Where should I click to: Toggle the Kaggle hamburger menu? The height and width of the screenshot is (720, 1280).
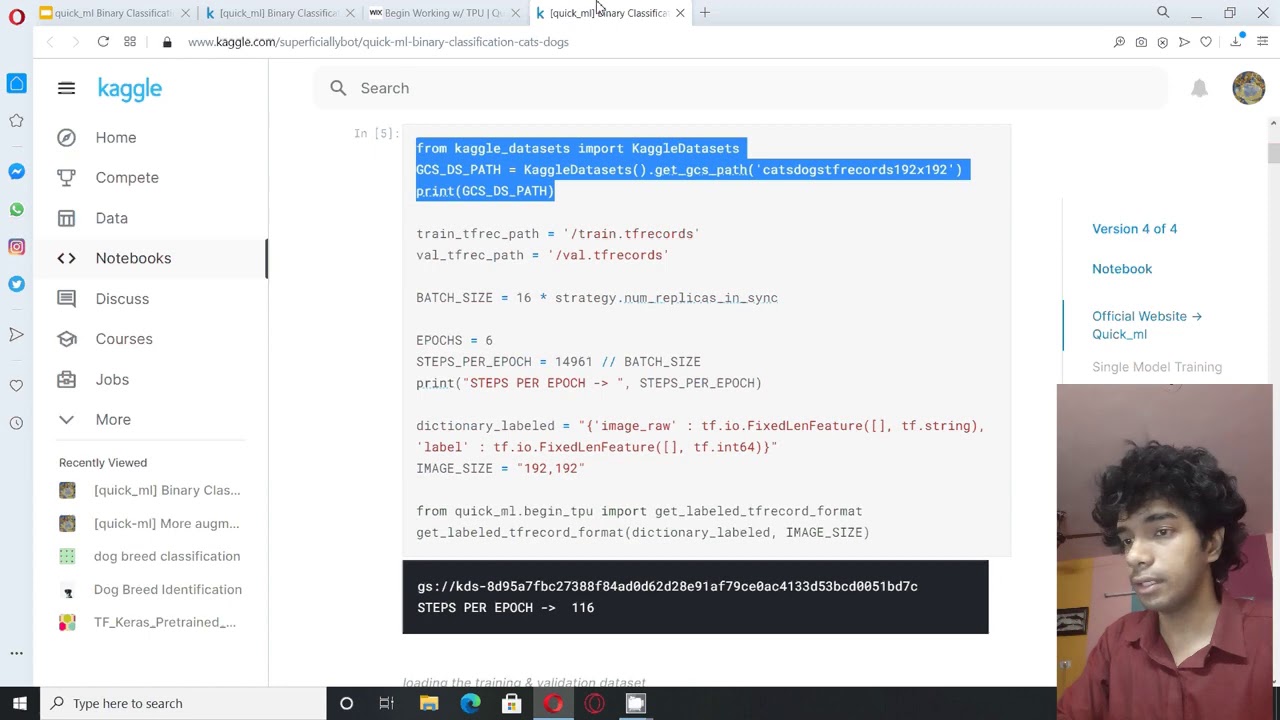tap(66, 88)
